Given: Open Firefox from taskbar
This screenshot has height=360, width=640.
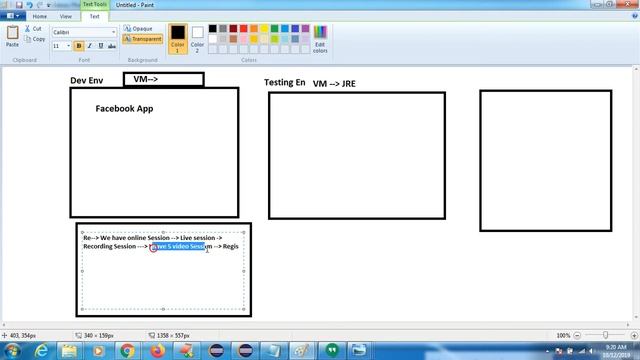Looking at the screenshot, I should point(158,351).
